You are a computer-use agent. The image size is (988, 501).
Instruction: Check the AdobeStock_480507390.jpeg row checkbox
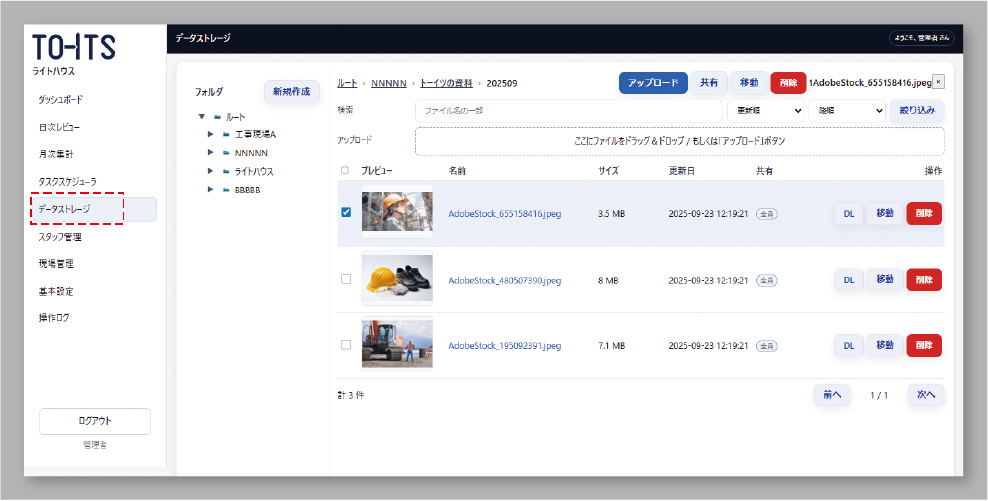(346, 279)
